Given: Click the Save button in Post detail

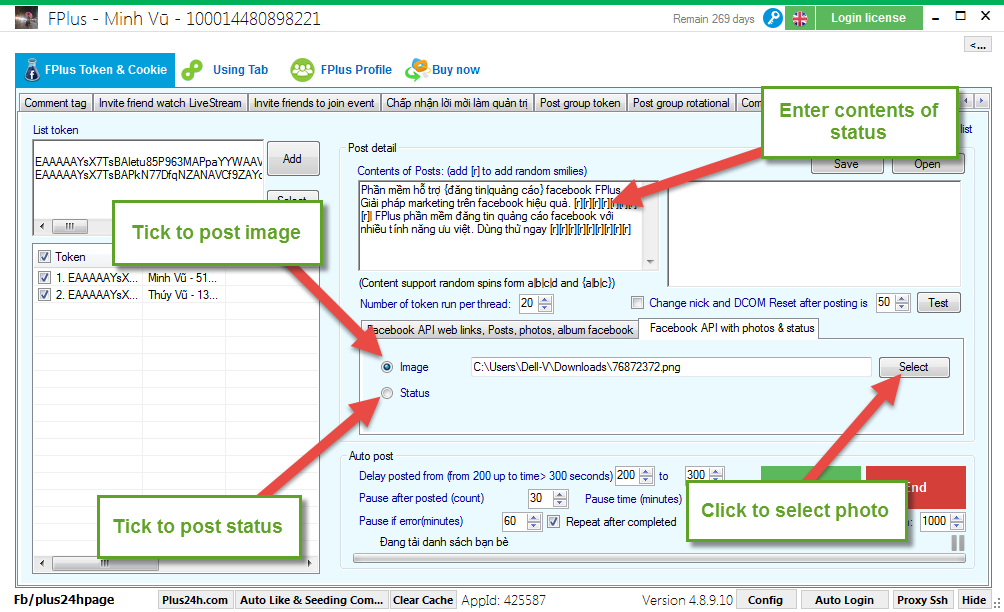Looking at the screenshot, I should pos(846,165).
